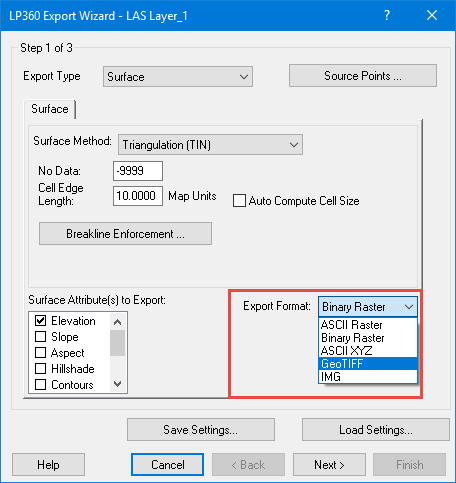Choose Binary Raster from the list

368,338
